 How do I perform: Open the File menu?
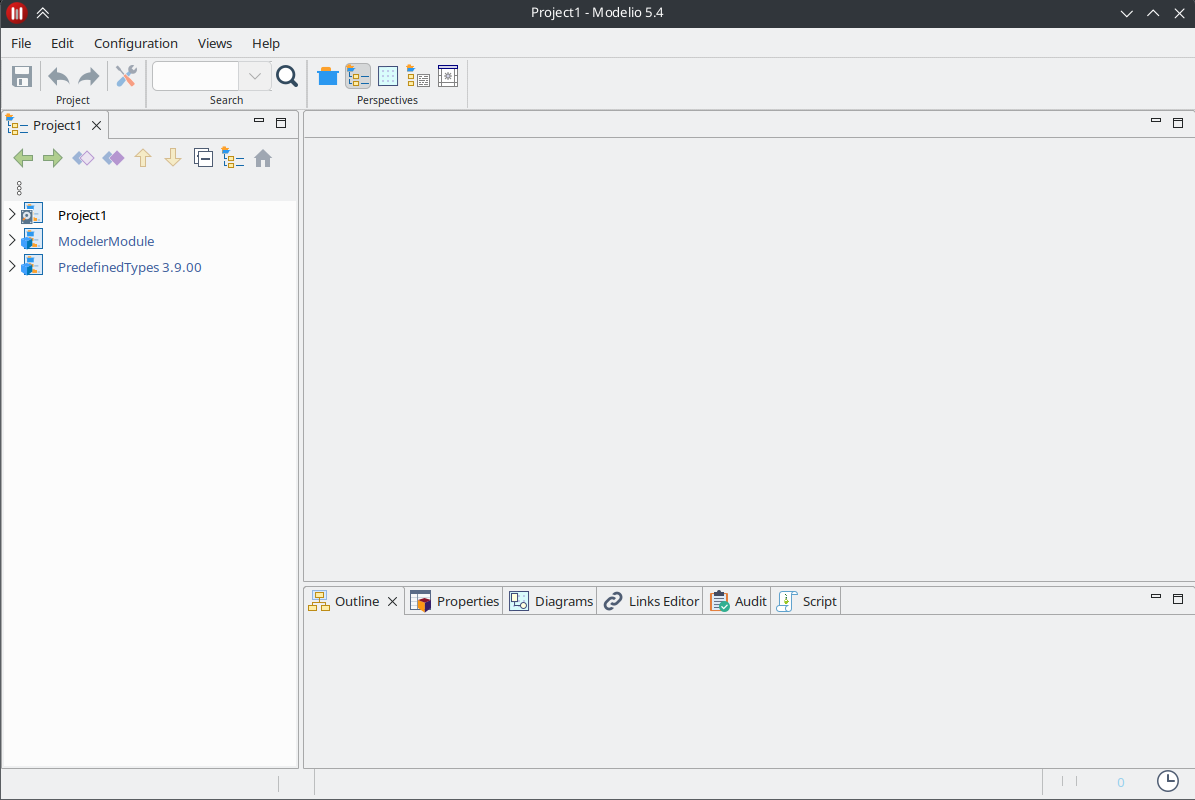point(21,43)
